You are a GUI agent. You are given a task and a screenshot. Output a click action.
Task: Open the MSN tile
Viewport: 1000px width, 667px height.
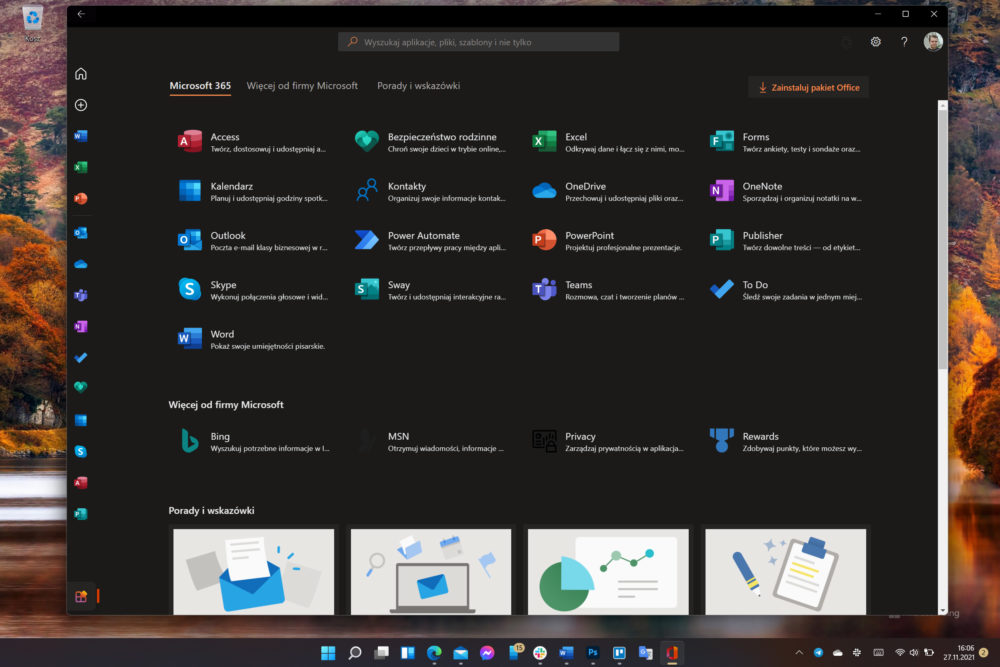430,441
